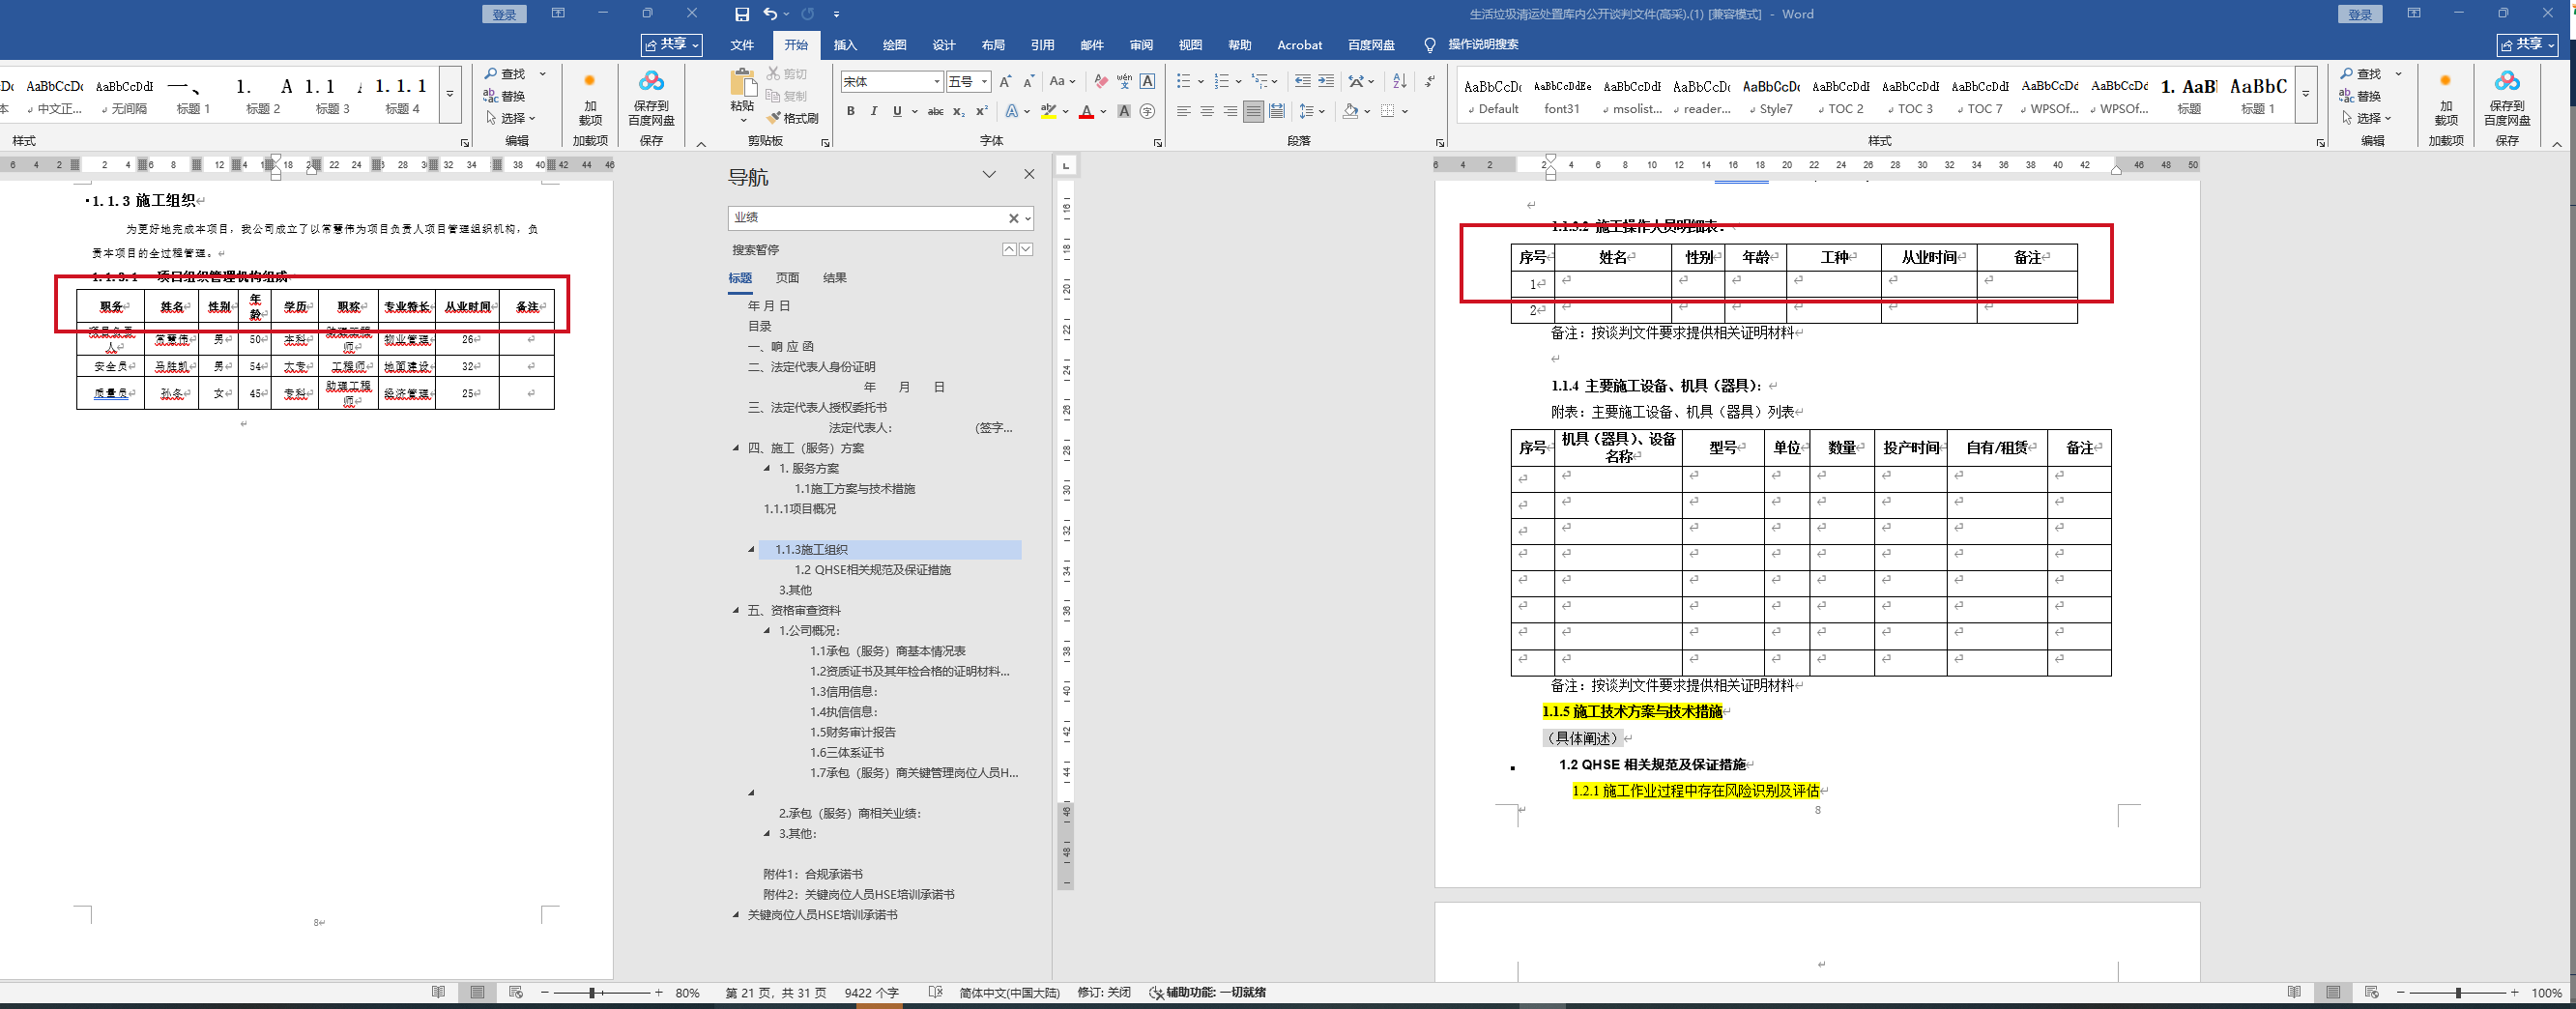Click the clear formatting eraser icon
Viewport: 2576px width, 1009px height.
click(x=1101, y=82)
